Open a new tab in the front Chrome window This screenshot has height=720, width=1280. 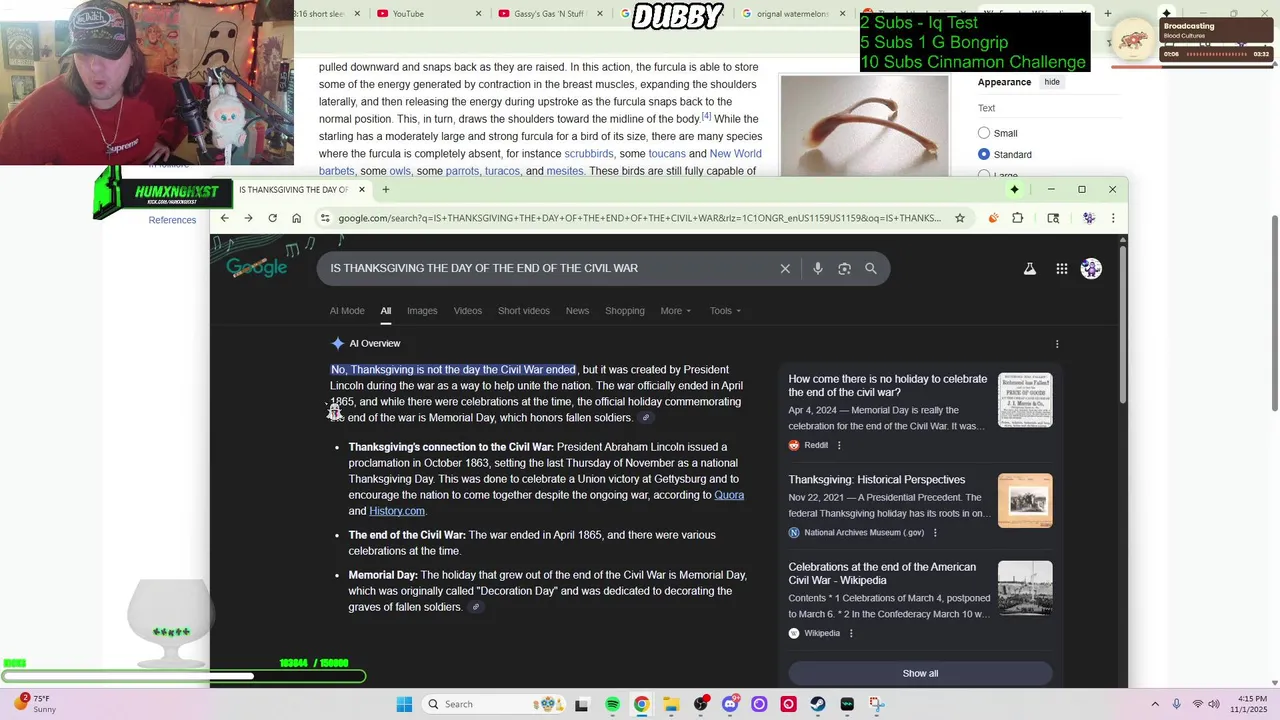385,189
